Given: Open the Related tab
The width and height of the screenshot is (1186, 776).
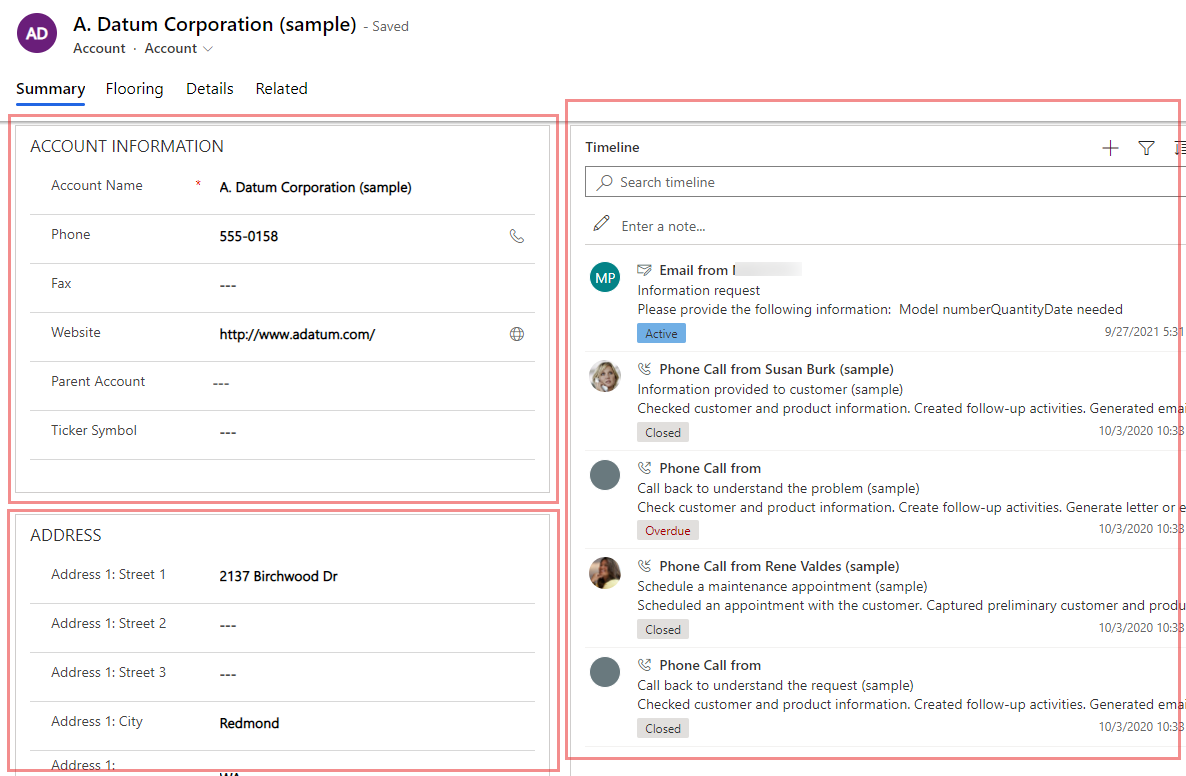Looking at the screenshot, I should point(281,88).
